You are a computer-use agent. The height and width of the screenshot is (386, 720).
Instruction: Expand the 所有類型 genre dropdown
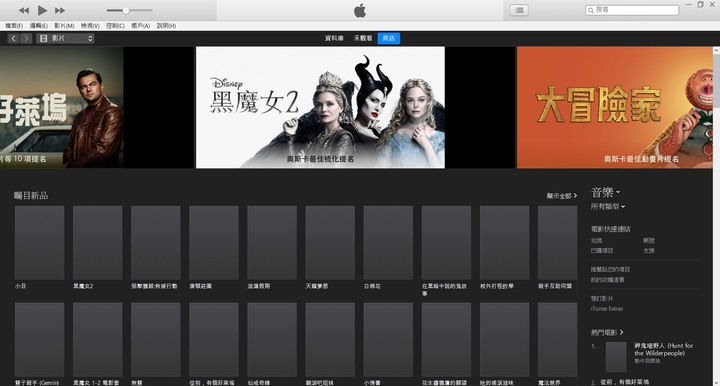(x=608, y=207)
